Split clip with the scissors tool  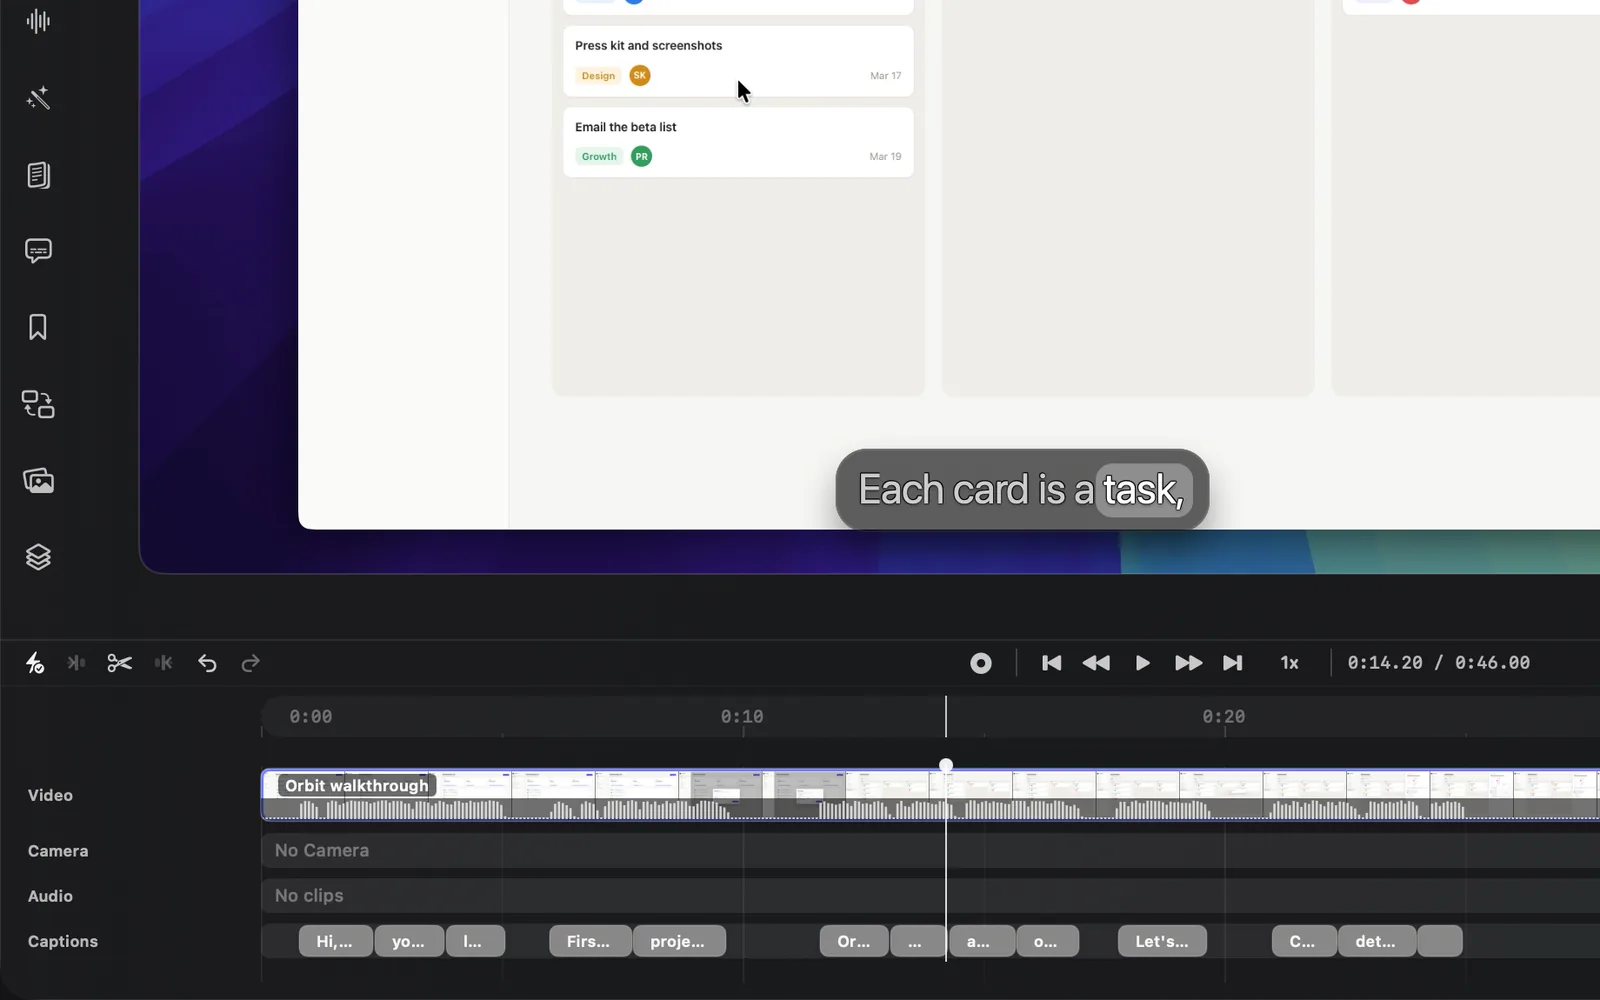point(120,663)
